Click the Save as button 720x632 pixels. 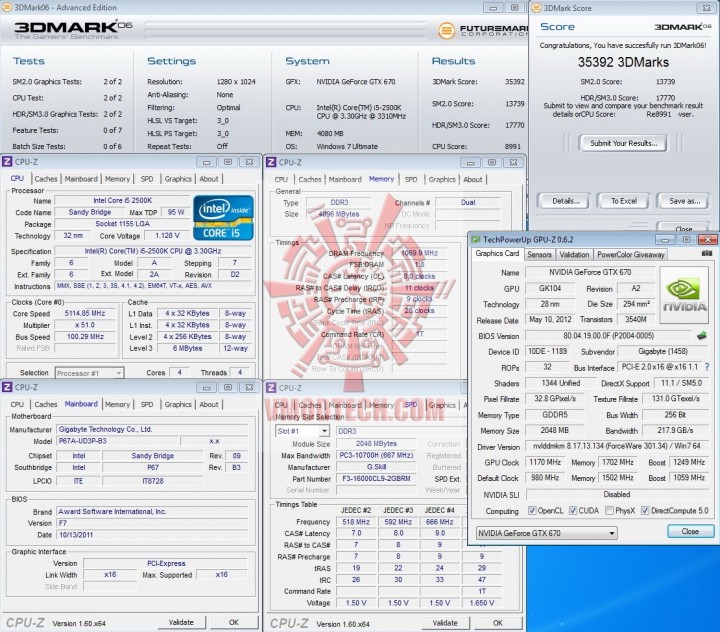click(684, 201)
